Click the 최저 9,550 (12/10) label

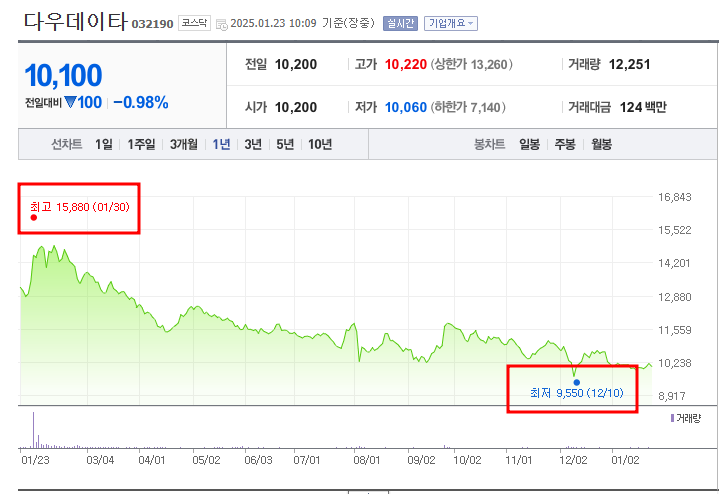(577, 393)
